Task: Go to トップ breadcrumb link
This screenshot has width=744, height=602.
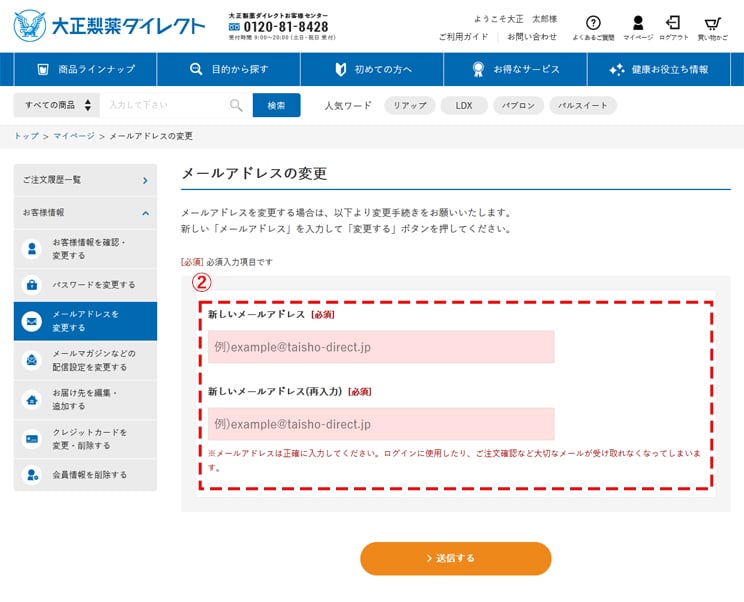Action: pyautogui.click(x=26, y=136)
